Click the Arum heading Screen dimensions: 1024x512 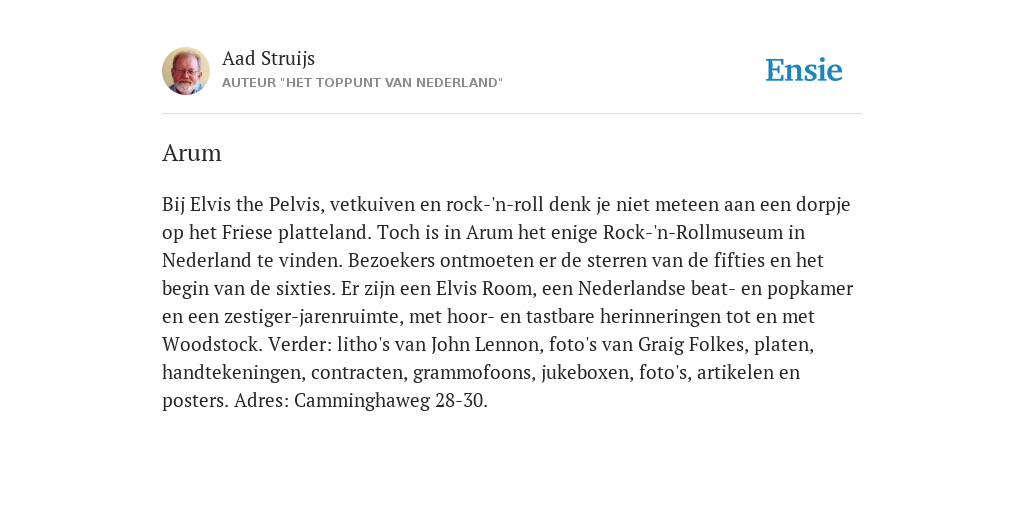pyautogui.click(x=191, y=153)
